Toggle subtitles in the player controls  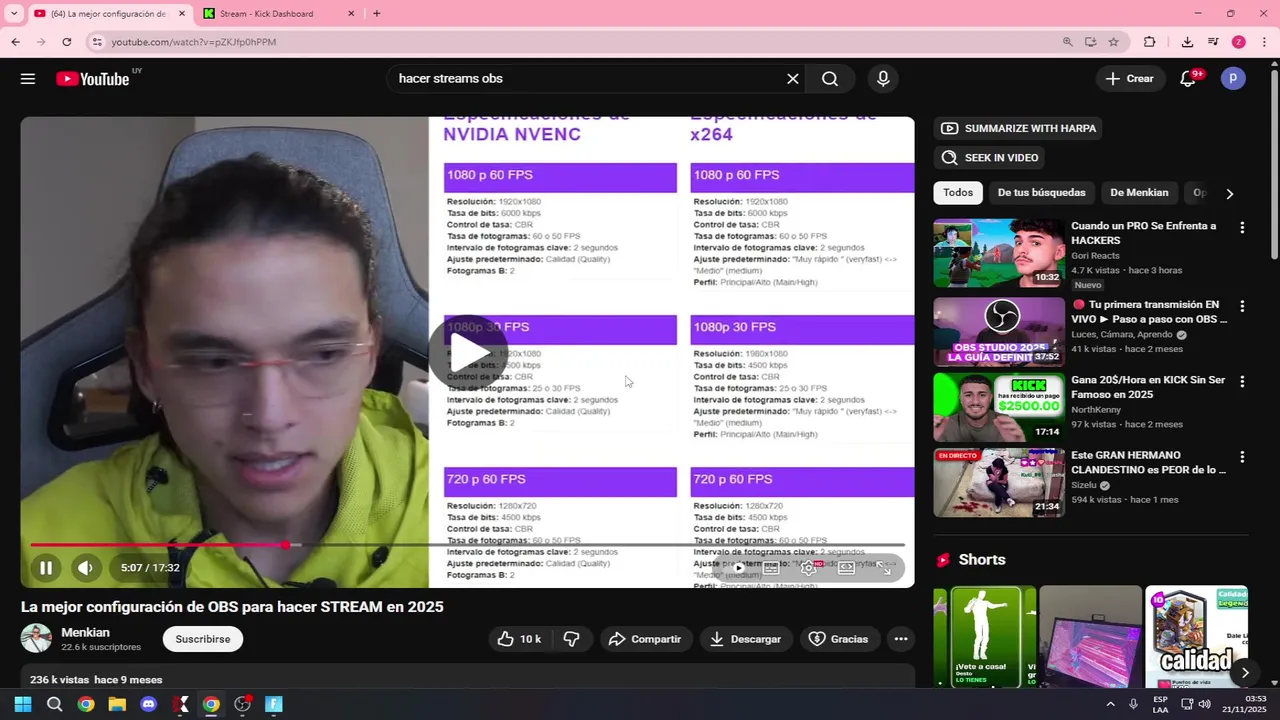(x=771, y=568)
